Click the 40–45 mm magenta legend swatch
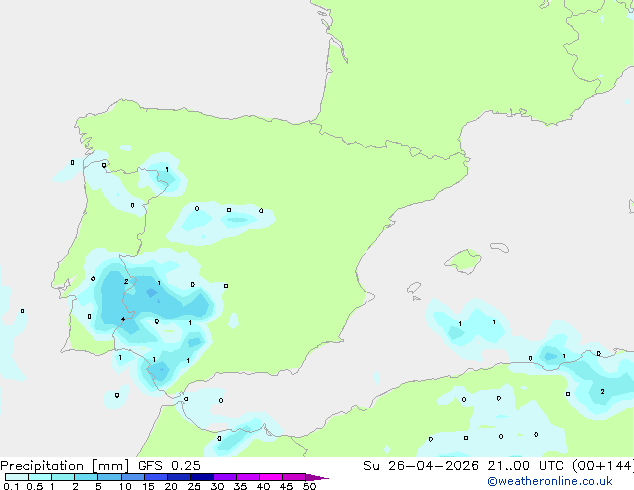 coord(271,477)
